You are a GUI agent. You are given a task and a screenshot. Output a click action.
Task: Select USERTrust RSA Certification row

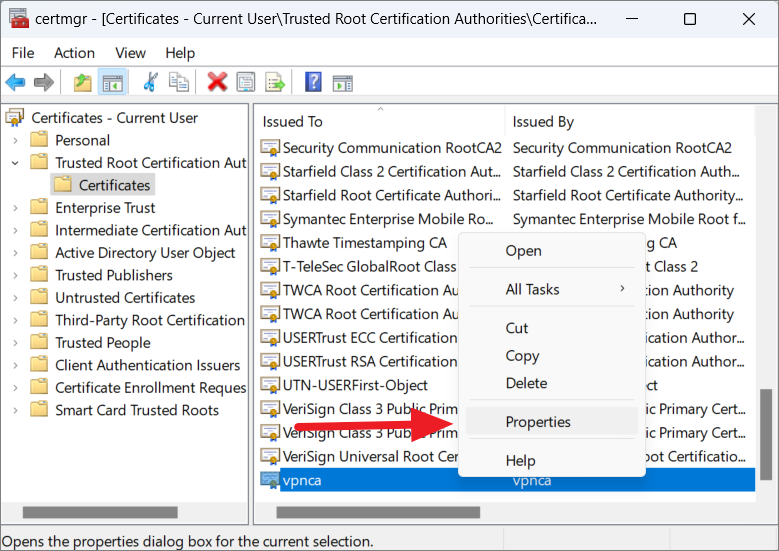click(358, 362)
